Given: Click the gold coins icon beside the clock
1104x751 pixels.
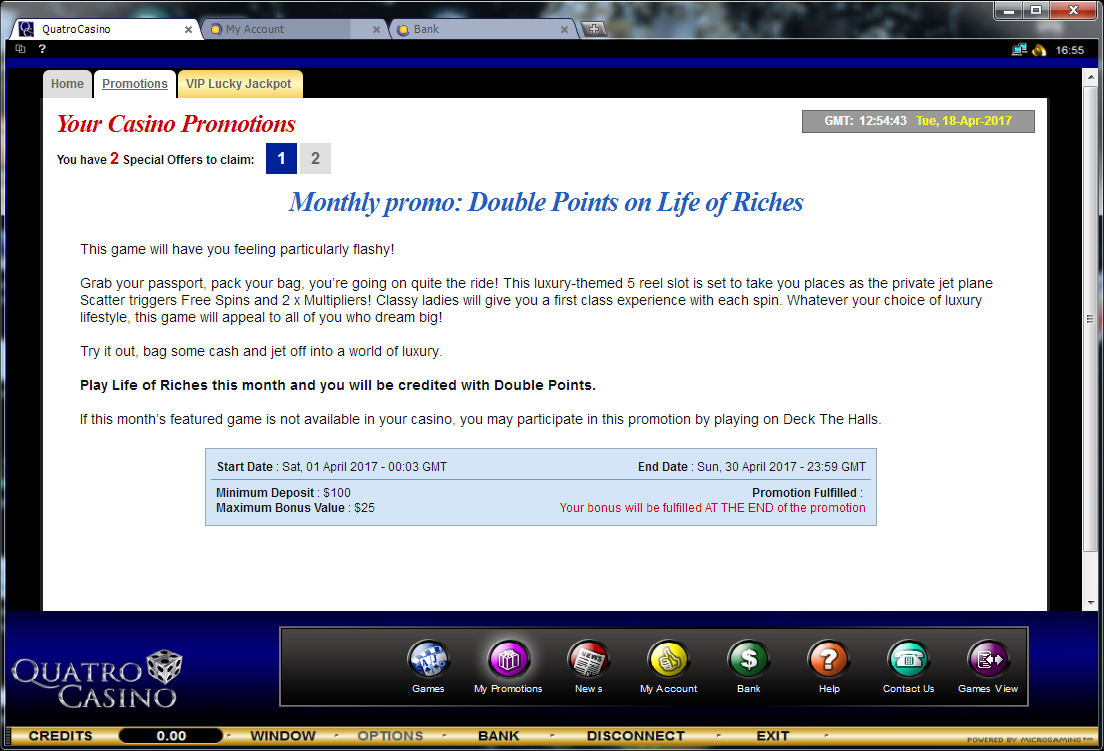Looking at the screenshot, I should pos(1039,50).
